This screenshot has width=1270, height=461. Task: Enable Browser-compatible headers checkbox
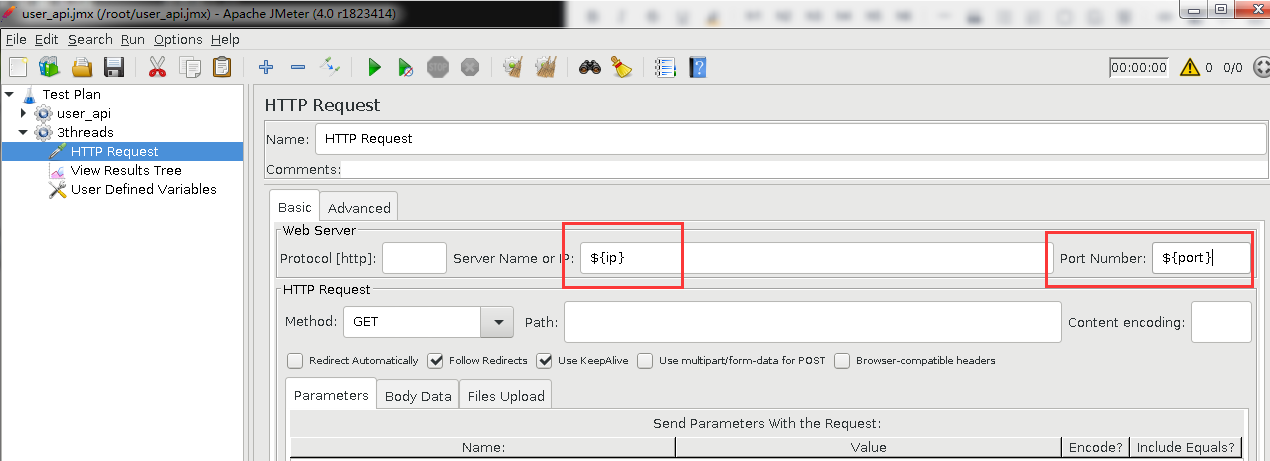tap(842, 360)
